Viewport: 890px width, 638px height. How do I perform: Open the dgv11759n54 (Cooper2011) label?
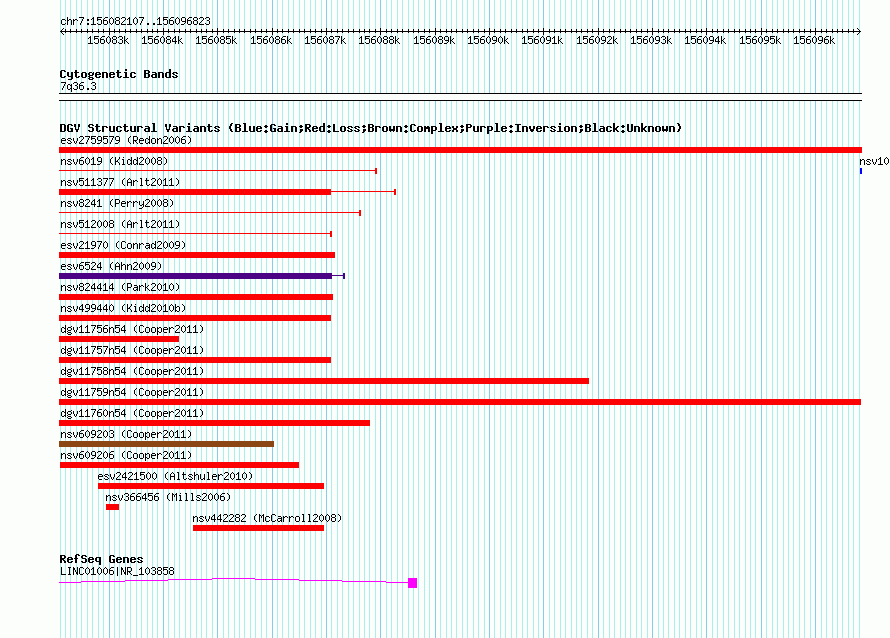[132, 392]
